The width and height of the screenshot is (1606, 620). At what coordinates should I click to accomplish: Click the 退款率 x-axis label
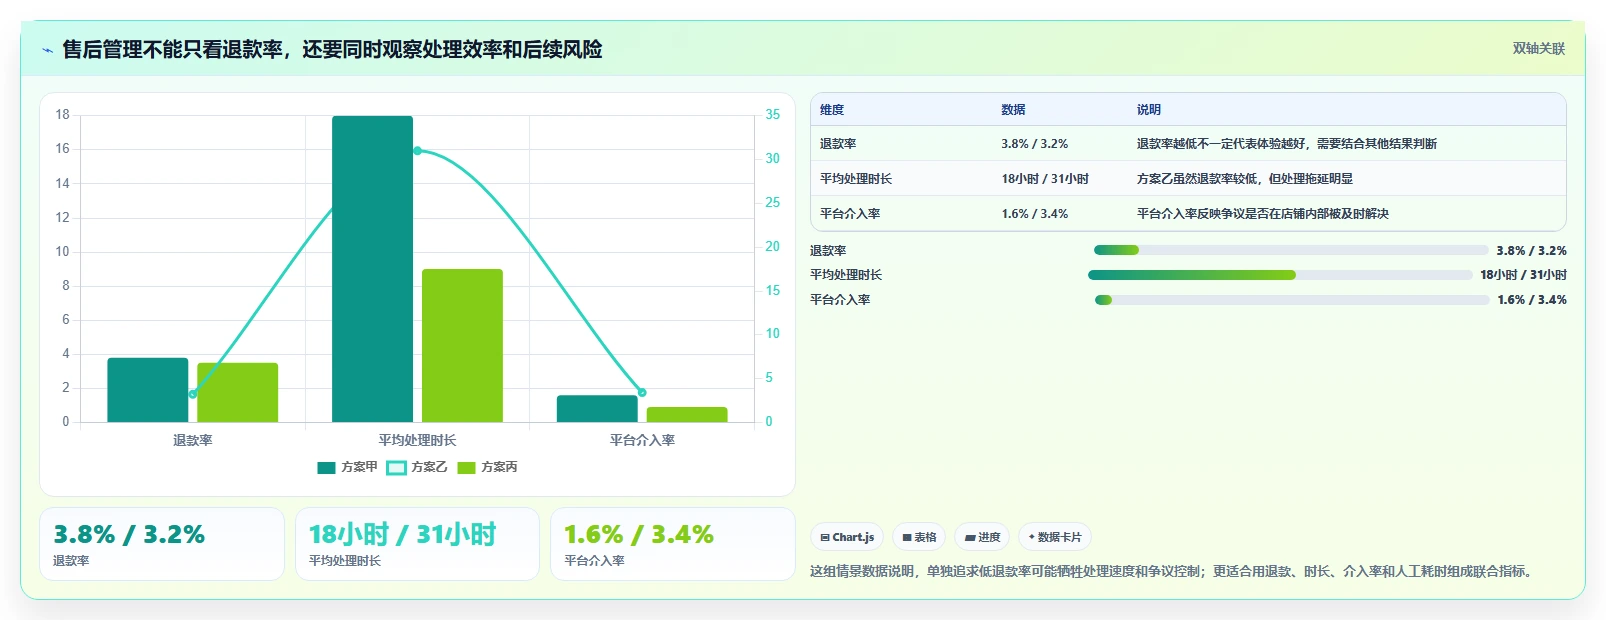coord(193,440)
